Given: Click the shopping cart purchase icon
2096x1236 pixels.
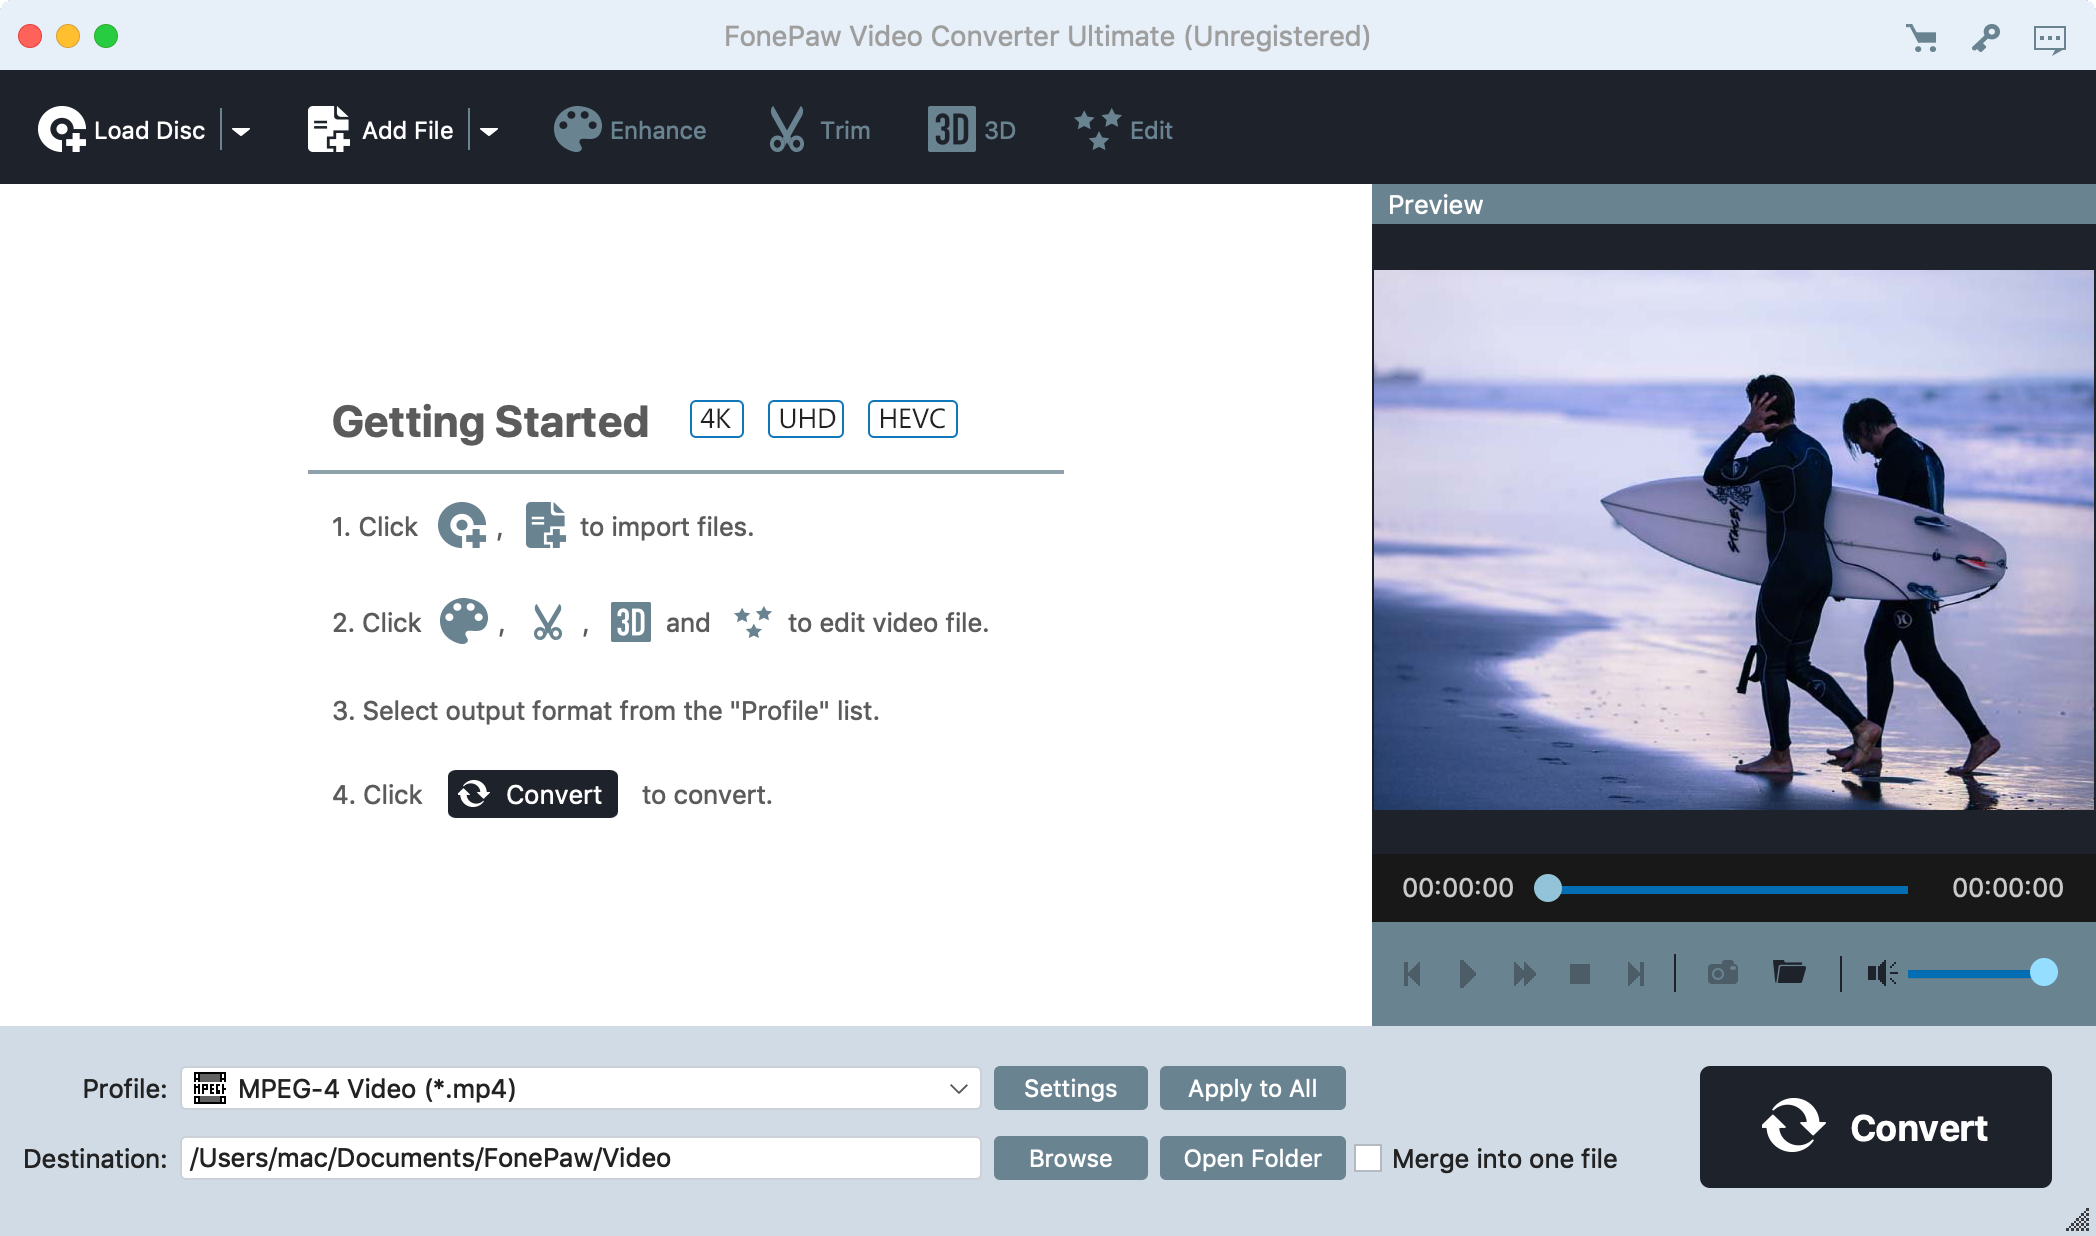Looking at the screenshot, I should click(1923, 36).
